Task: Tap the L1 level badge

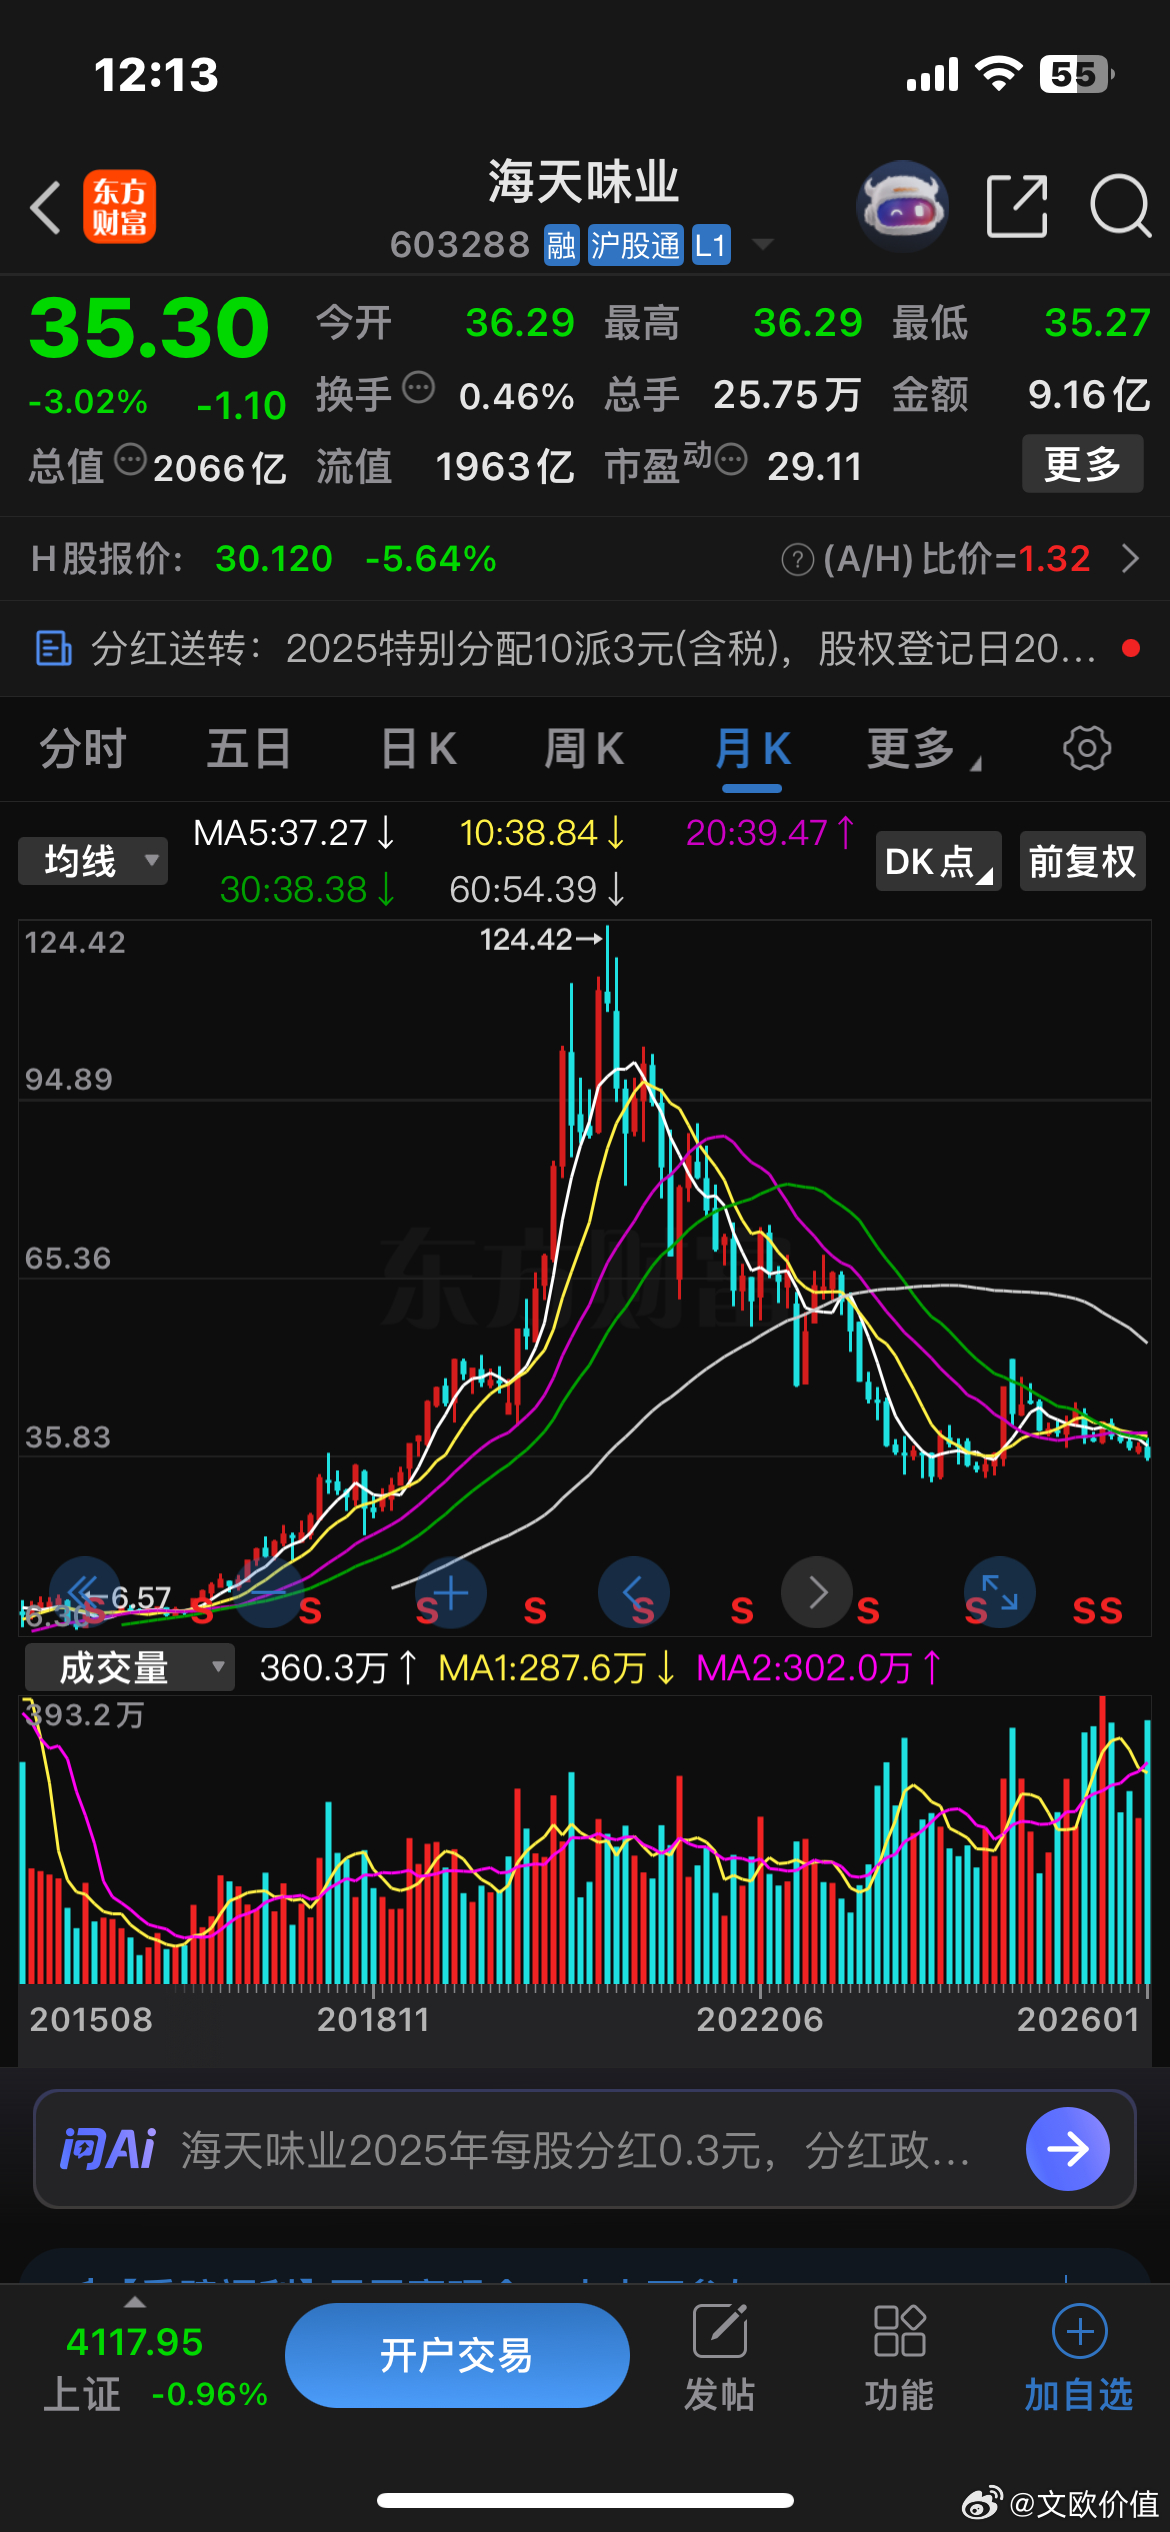Action: click(x=710, y=245)
